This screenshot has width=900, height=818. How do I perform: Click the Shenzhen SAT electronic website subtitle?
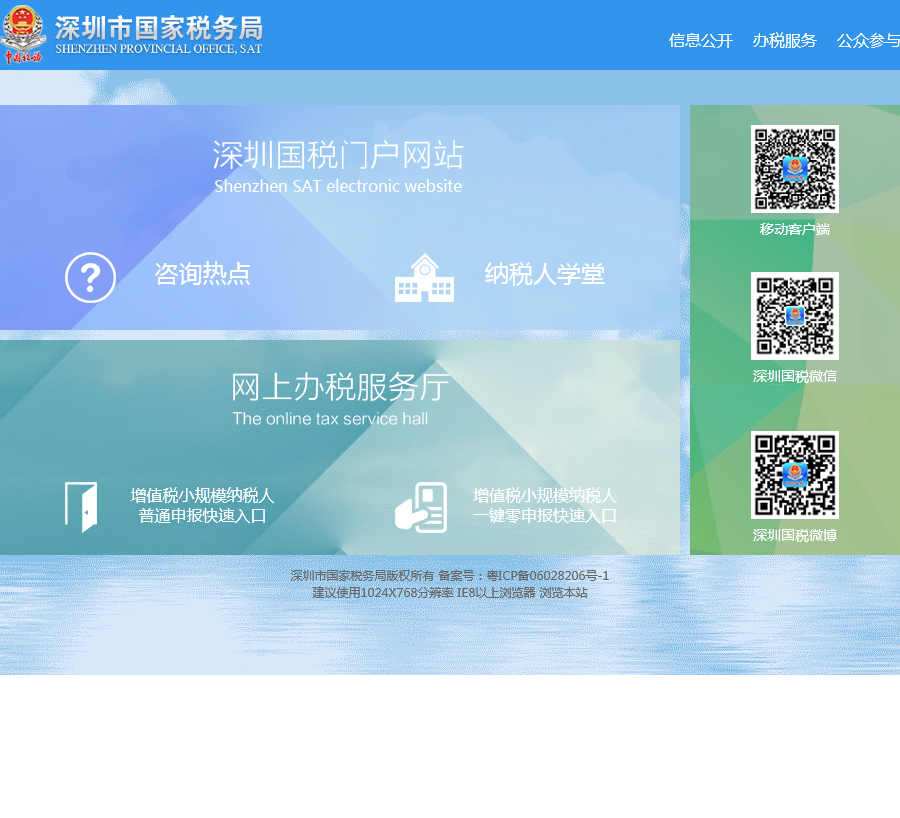click(338, 186)
